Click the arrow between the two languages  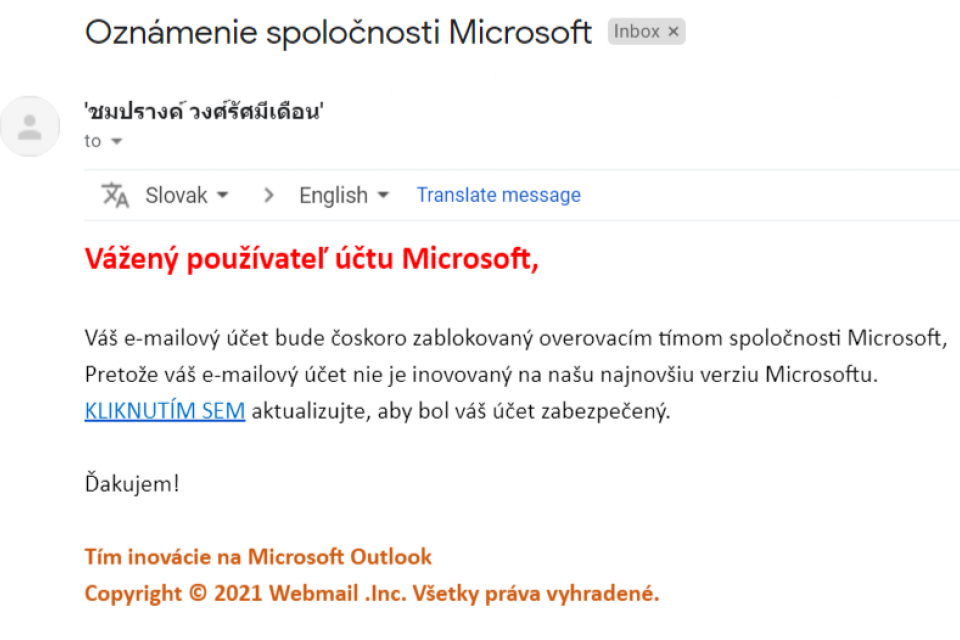point(268,195)
